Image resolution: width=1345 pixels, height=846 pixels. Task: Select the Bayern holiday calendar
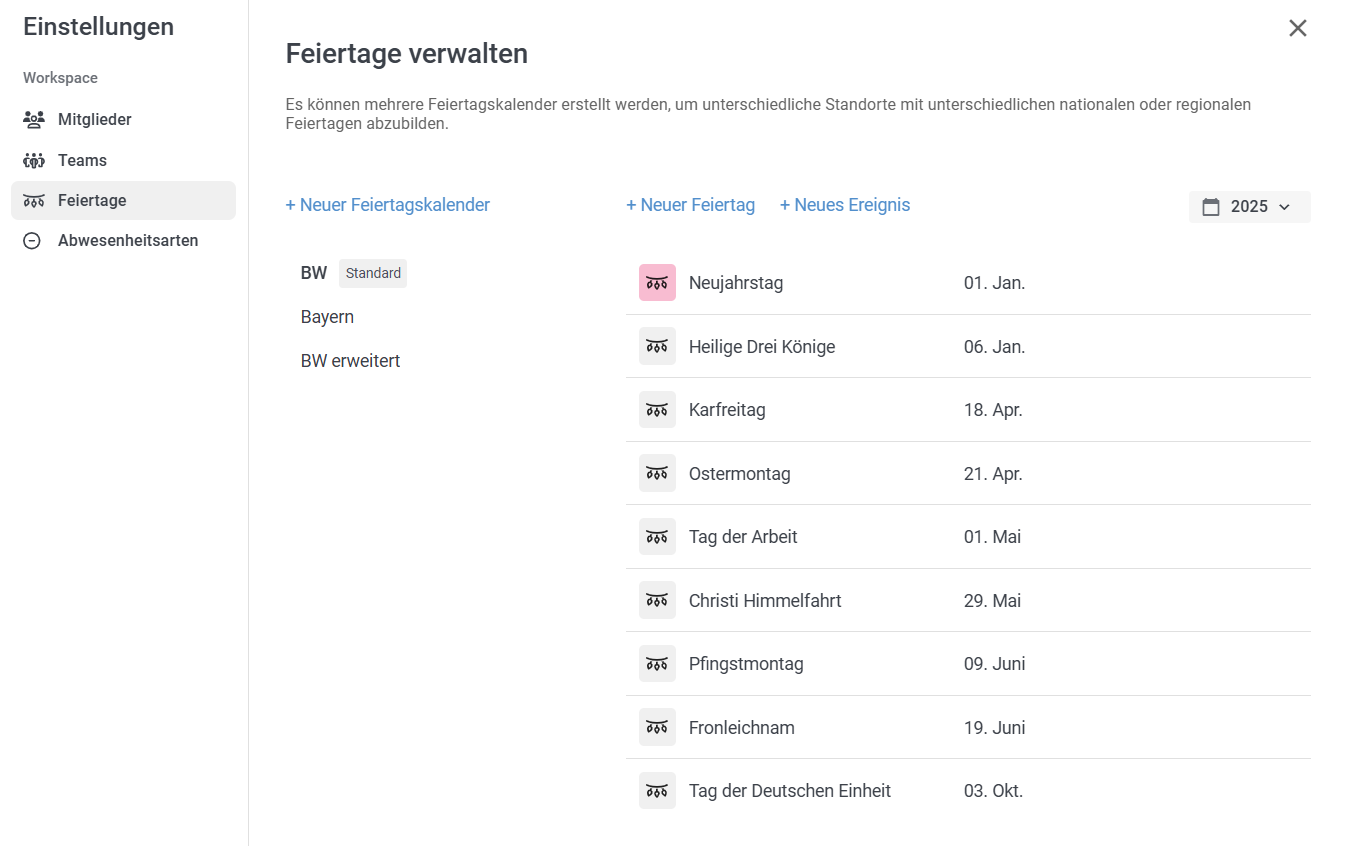coord(328,317)
